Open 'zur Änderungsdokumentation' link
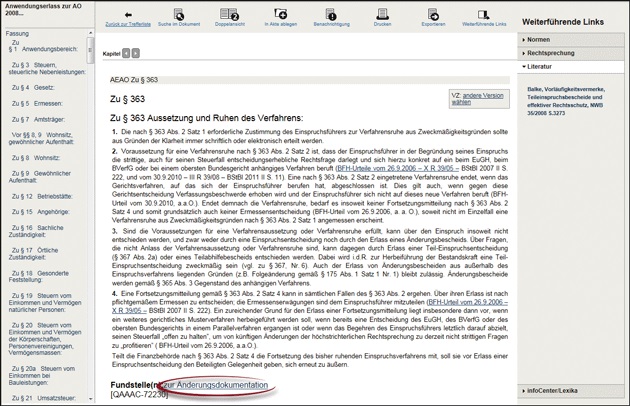The width and height of the screenshot is (630, 406). (x=216, y=385)
